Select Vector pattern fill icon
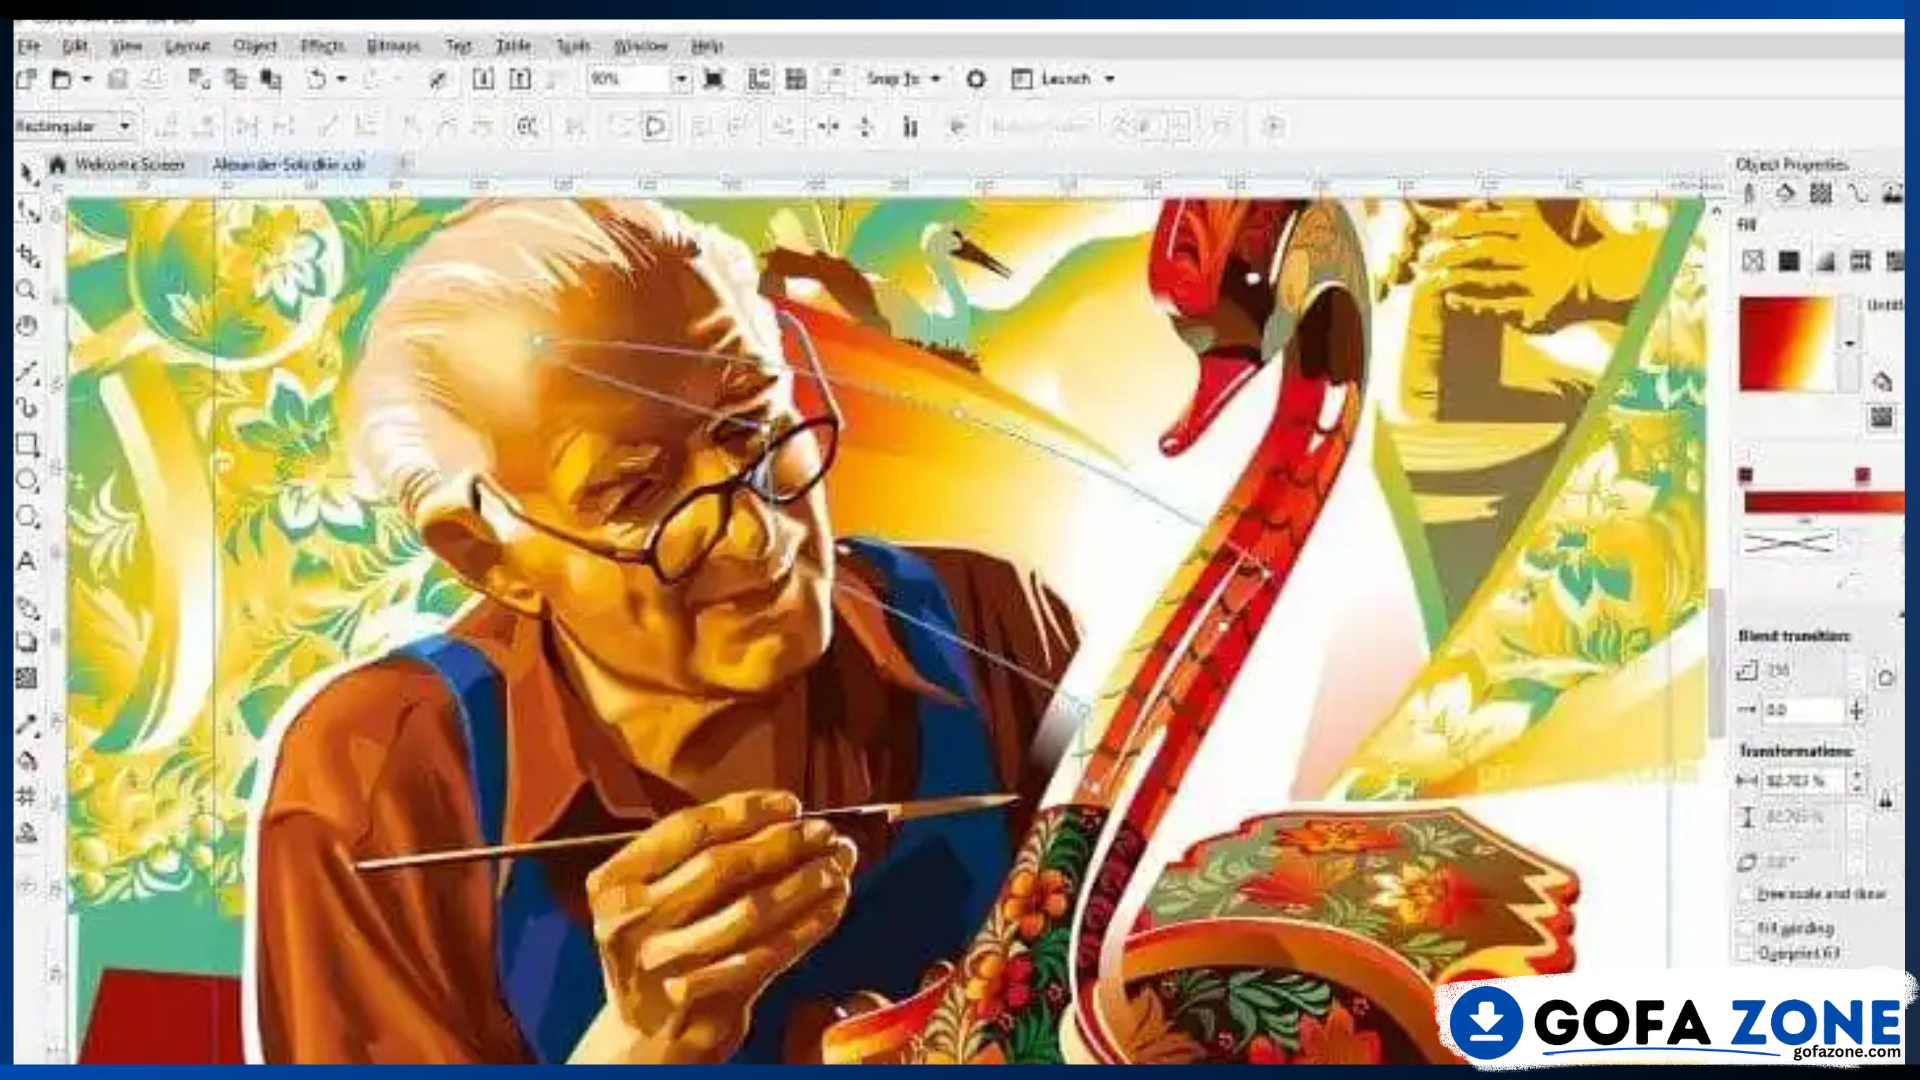Screen dimensions: 1920x1080 [1861, 261]
